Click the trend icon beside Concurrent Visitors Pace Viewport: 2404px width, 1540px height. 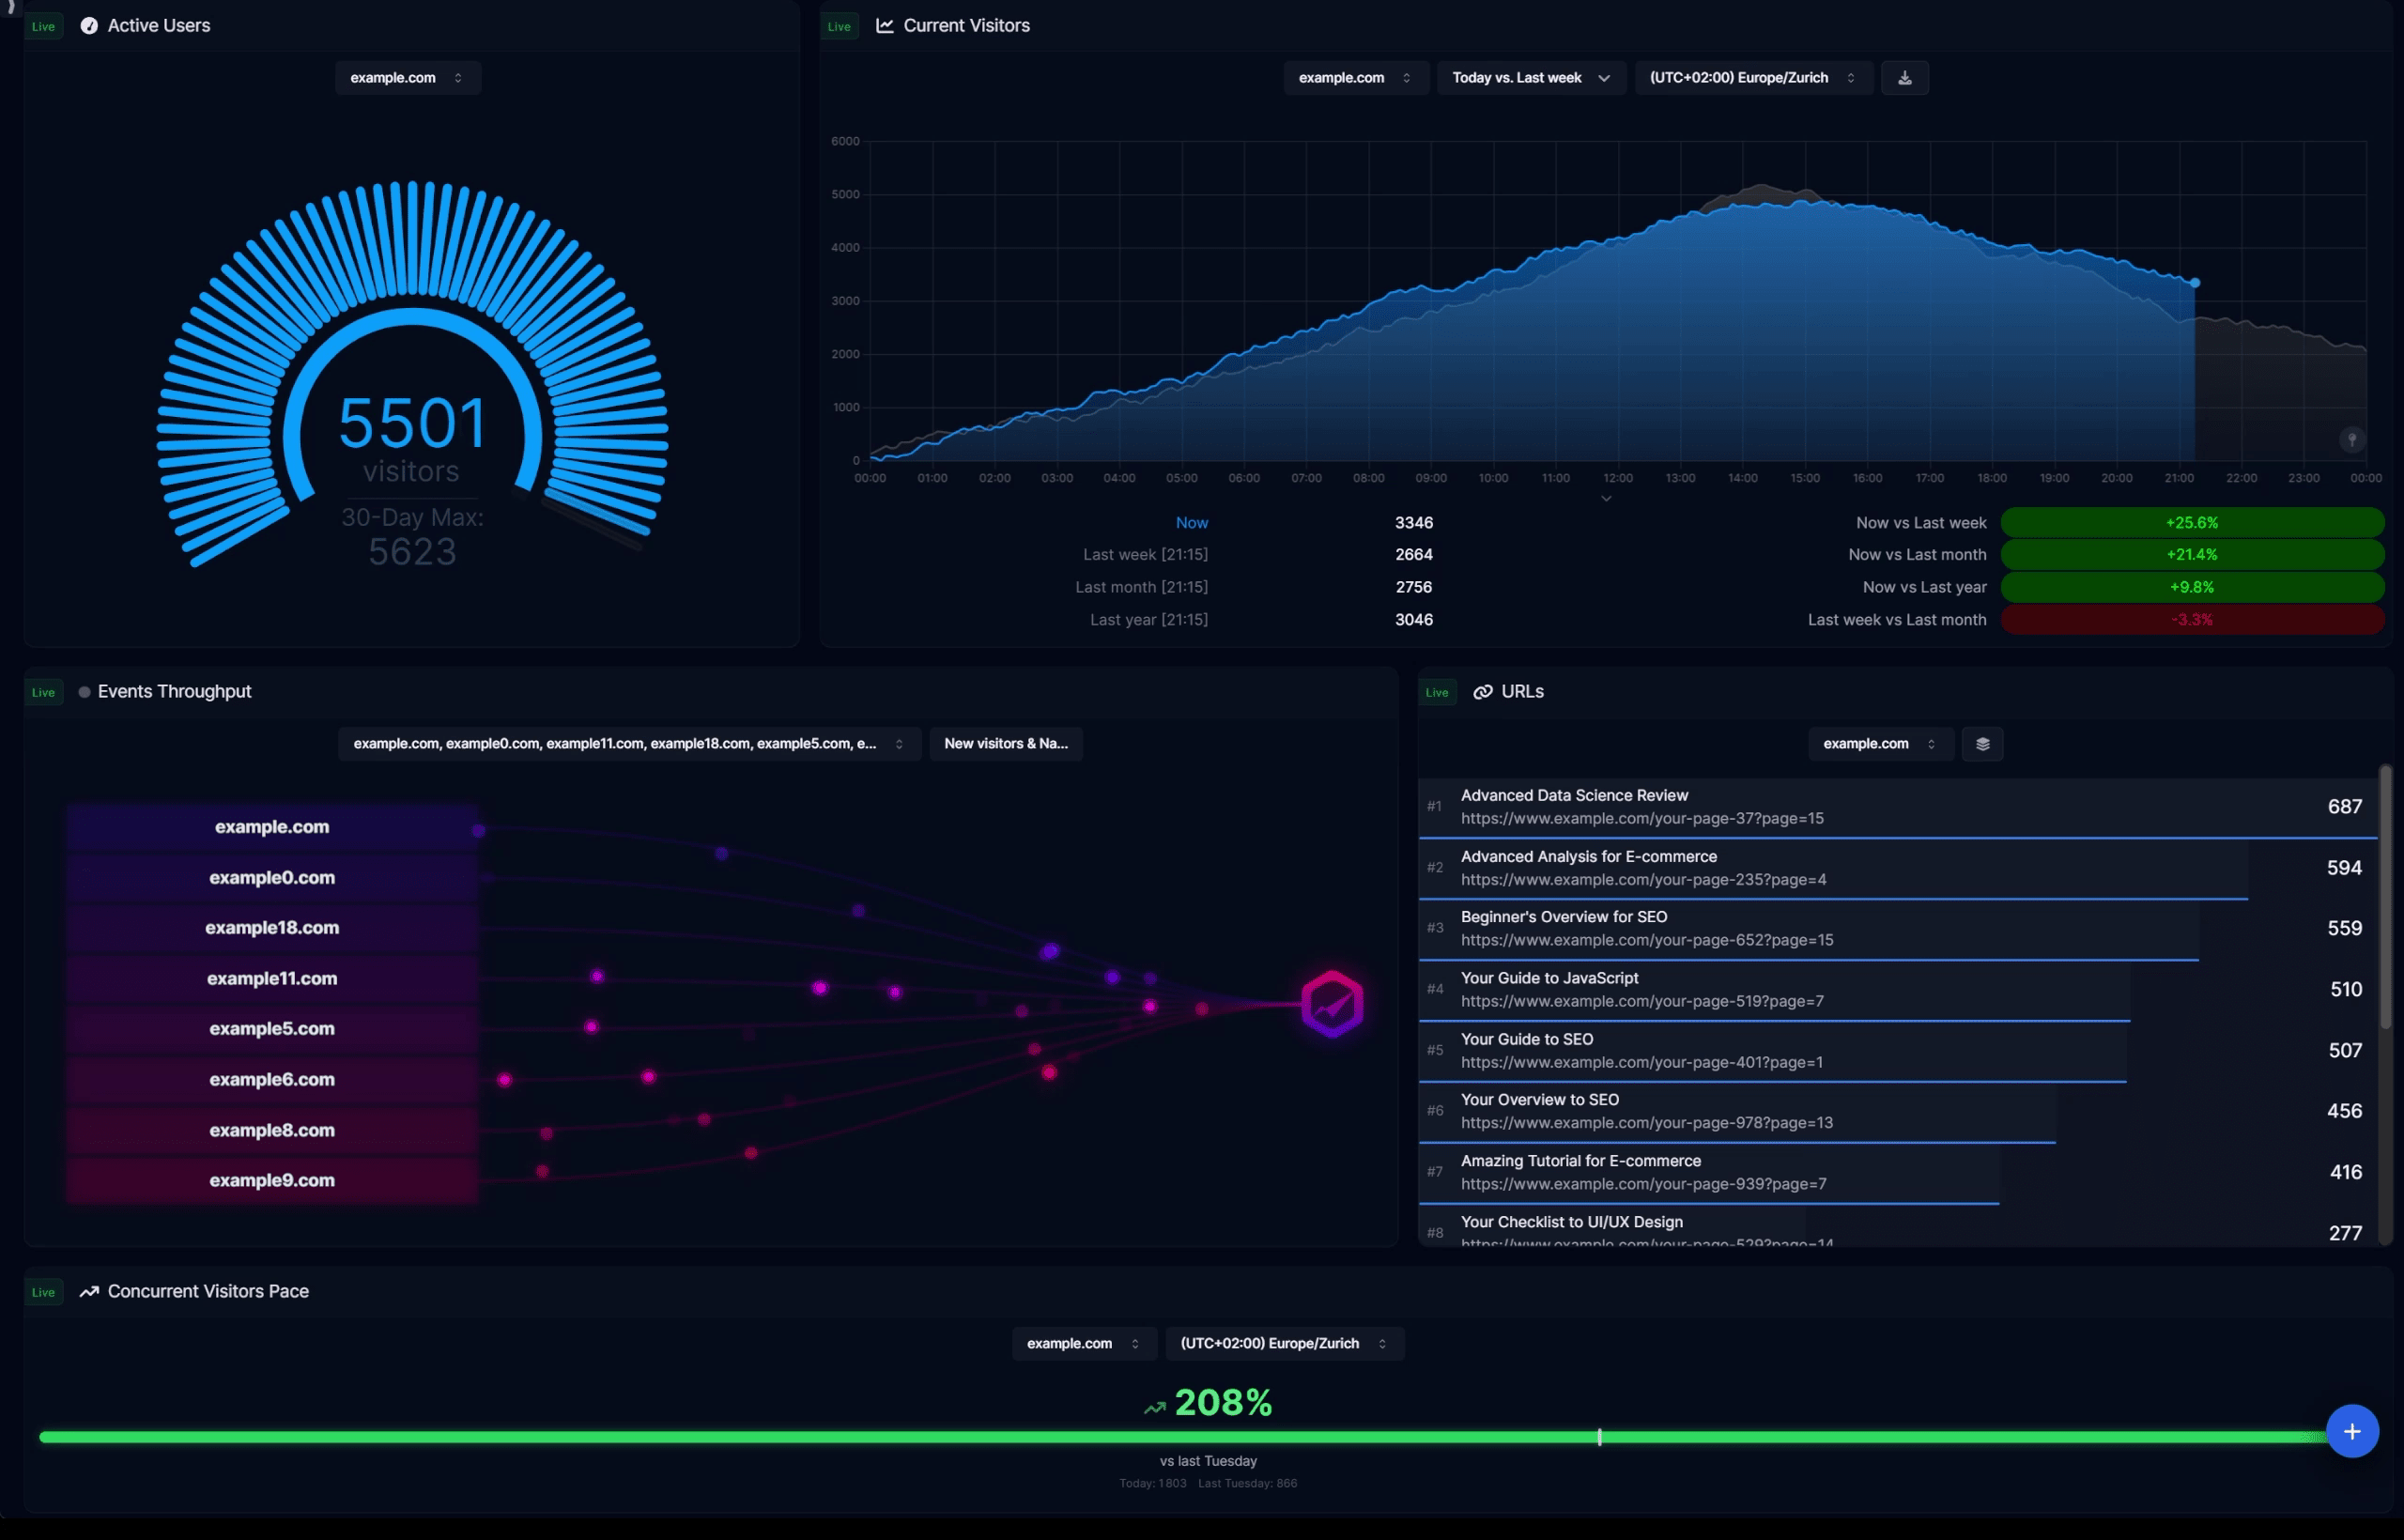[x=88, y=1291]
